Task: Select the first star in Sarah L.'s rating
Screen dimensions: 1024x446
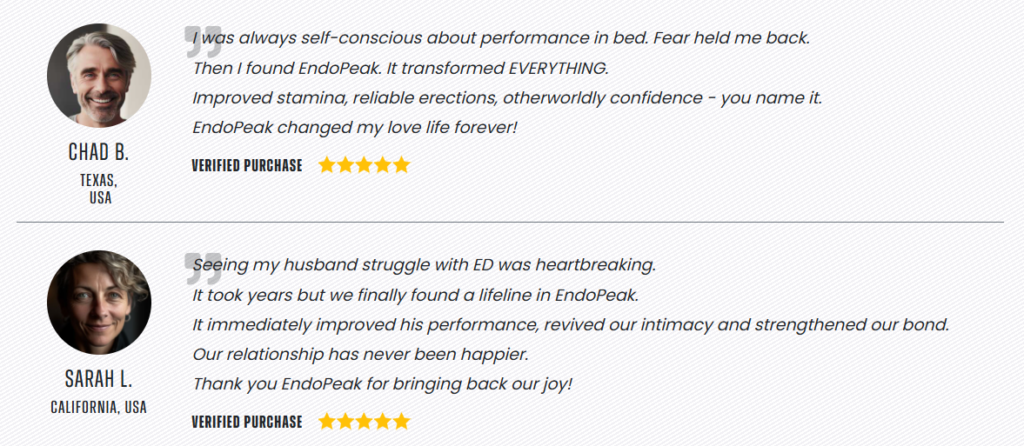Action: 327,421
